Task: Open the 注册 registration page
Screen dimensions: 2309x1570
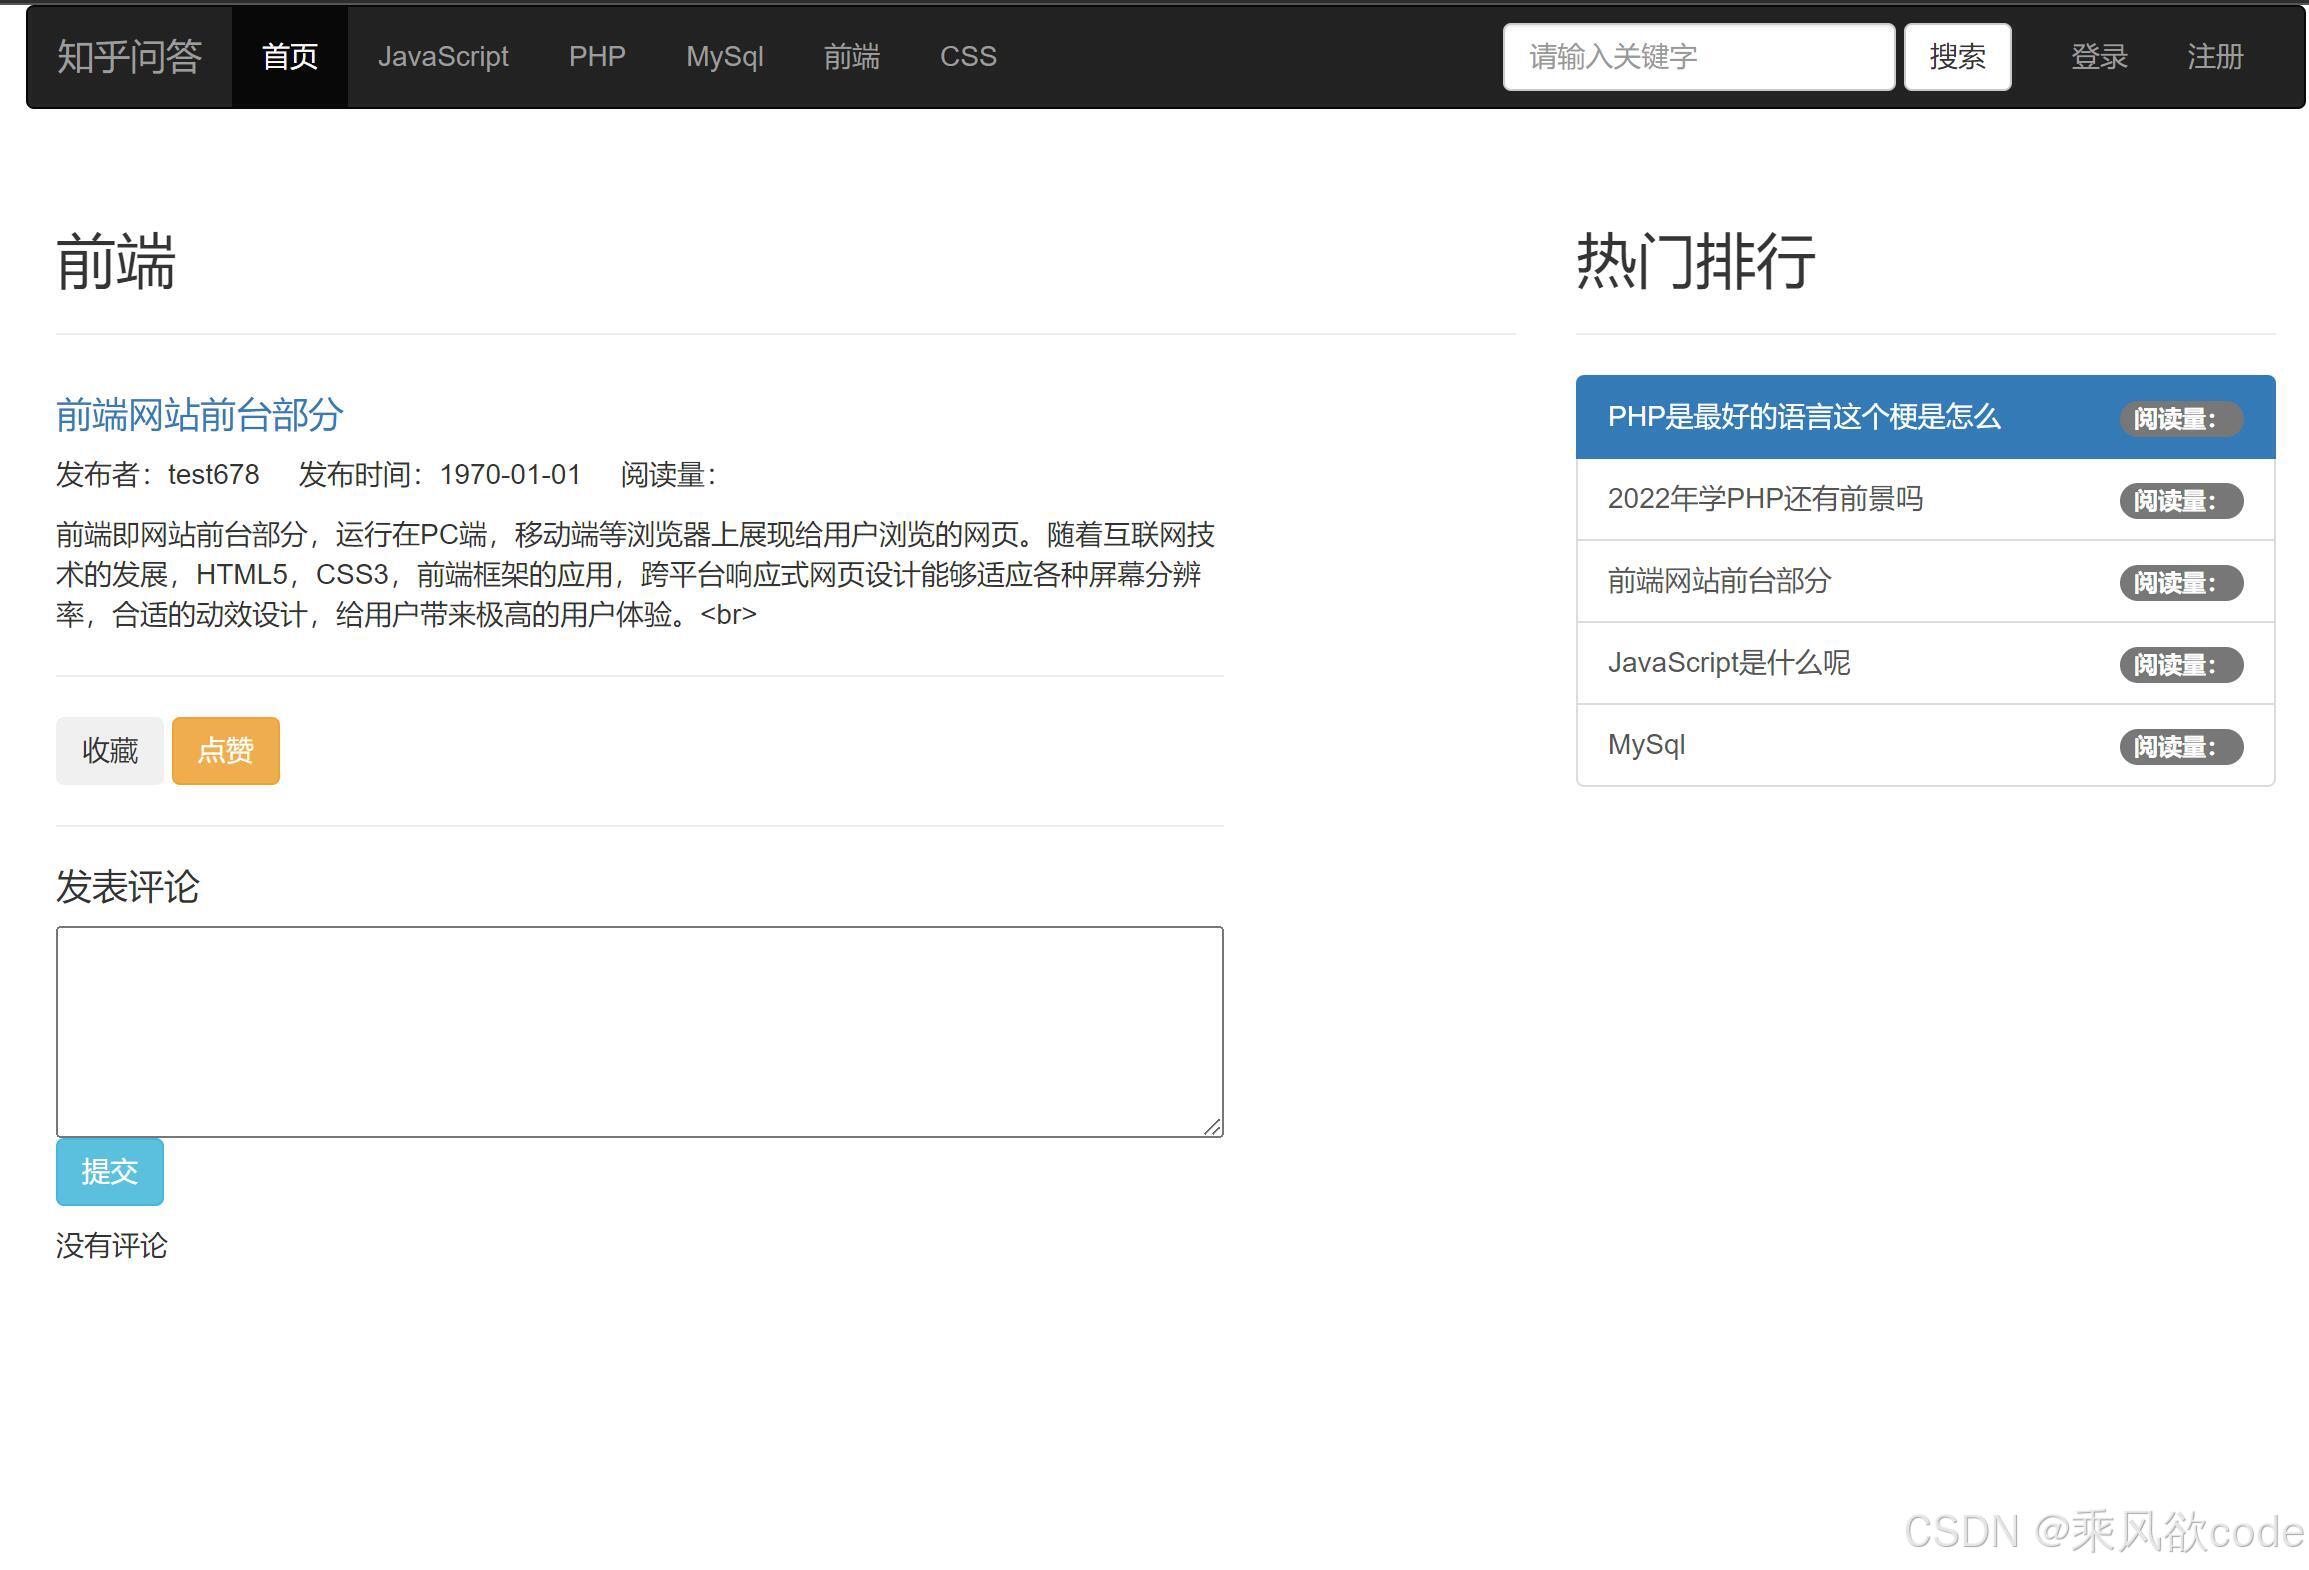Action: tap(2214, 57)
